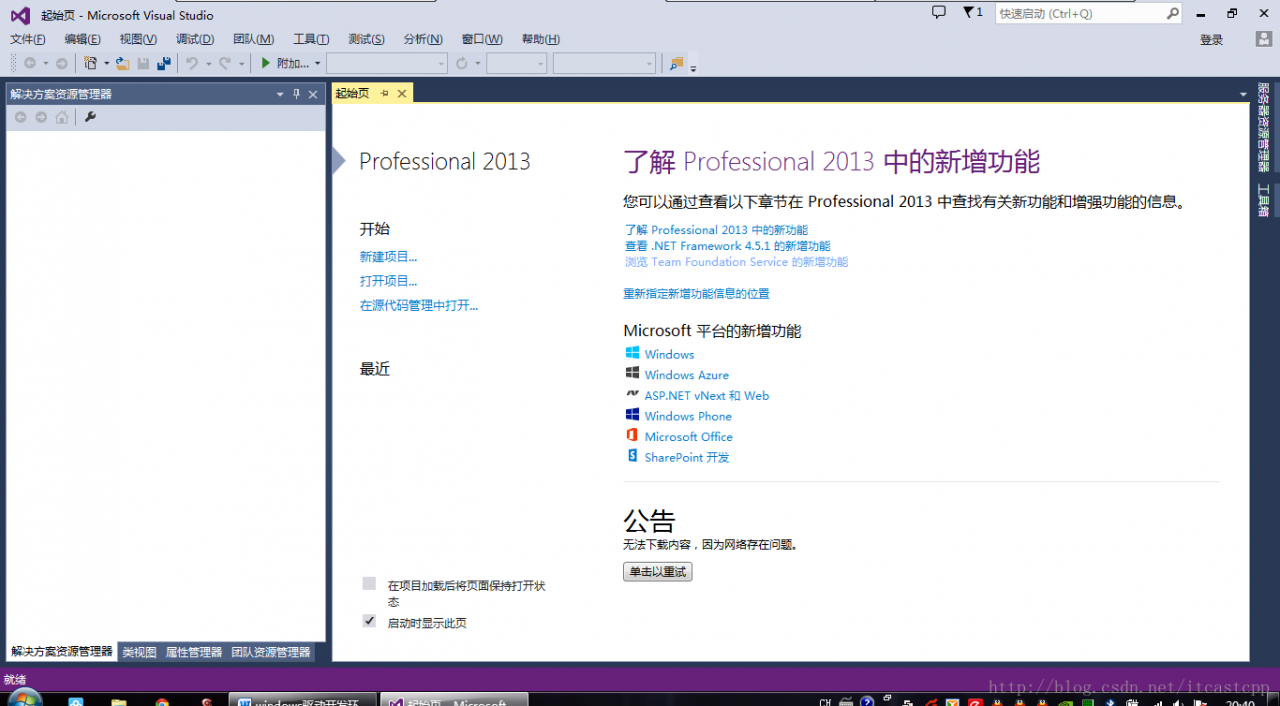Viewport: 1280px width, 706px height.
Task: Open the Solution Configurations combo box
Action: (x=386, y=63)
